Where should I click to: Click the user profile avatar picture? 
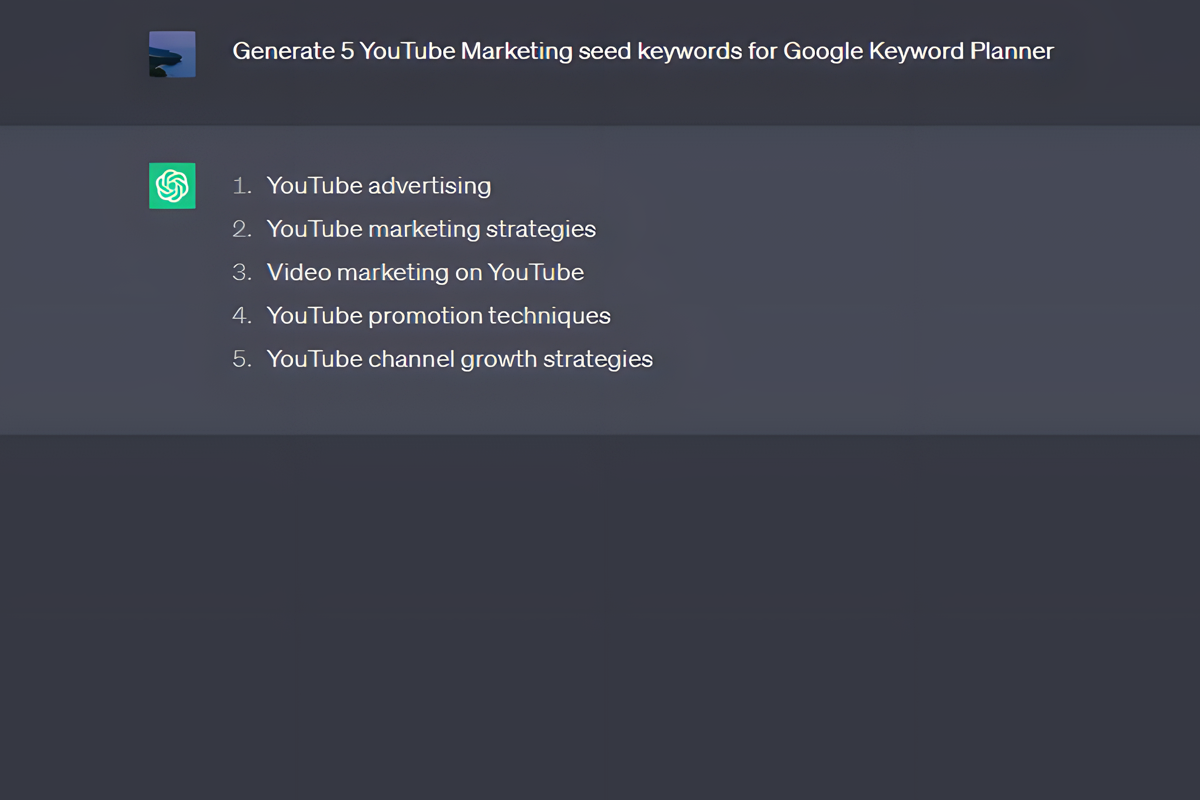(172, 54)
